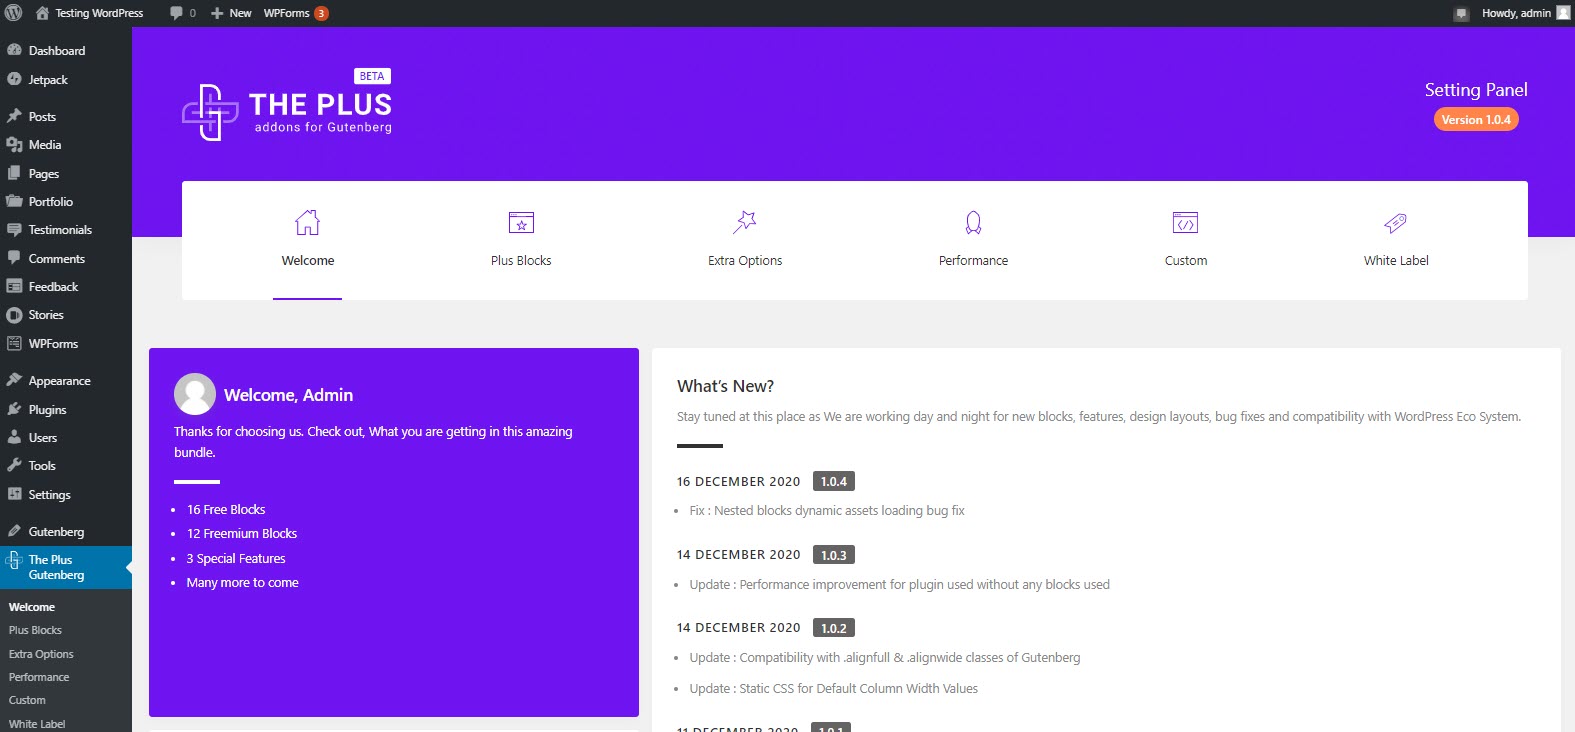Click "Fix : Nested blocks dynamic assets" entry
The width and height of the screenshot is (1575, 732).
click(x=827, y=510)
